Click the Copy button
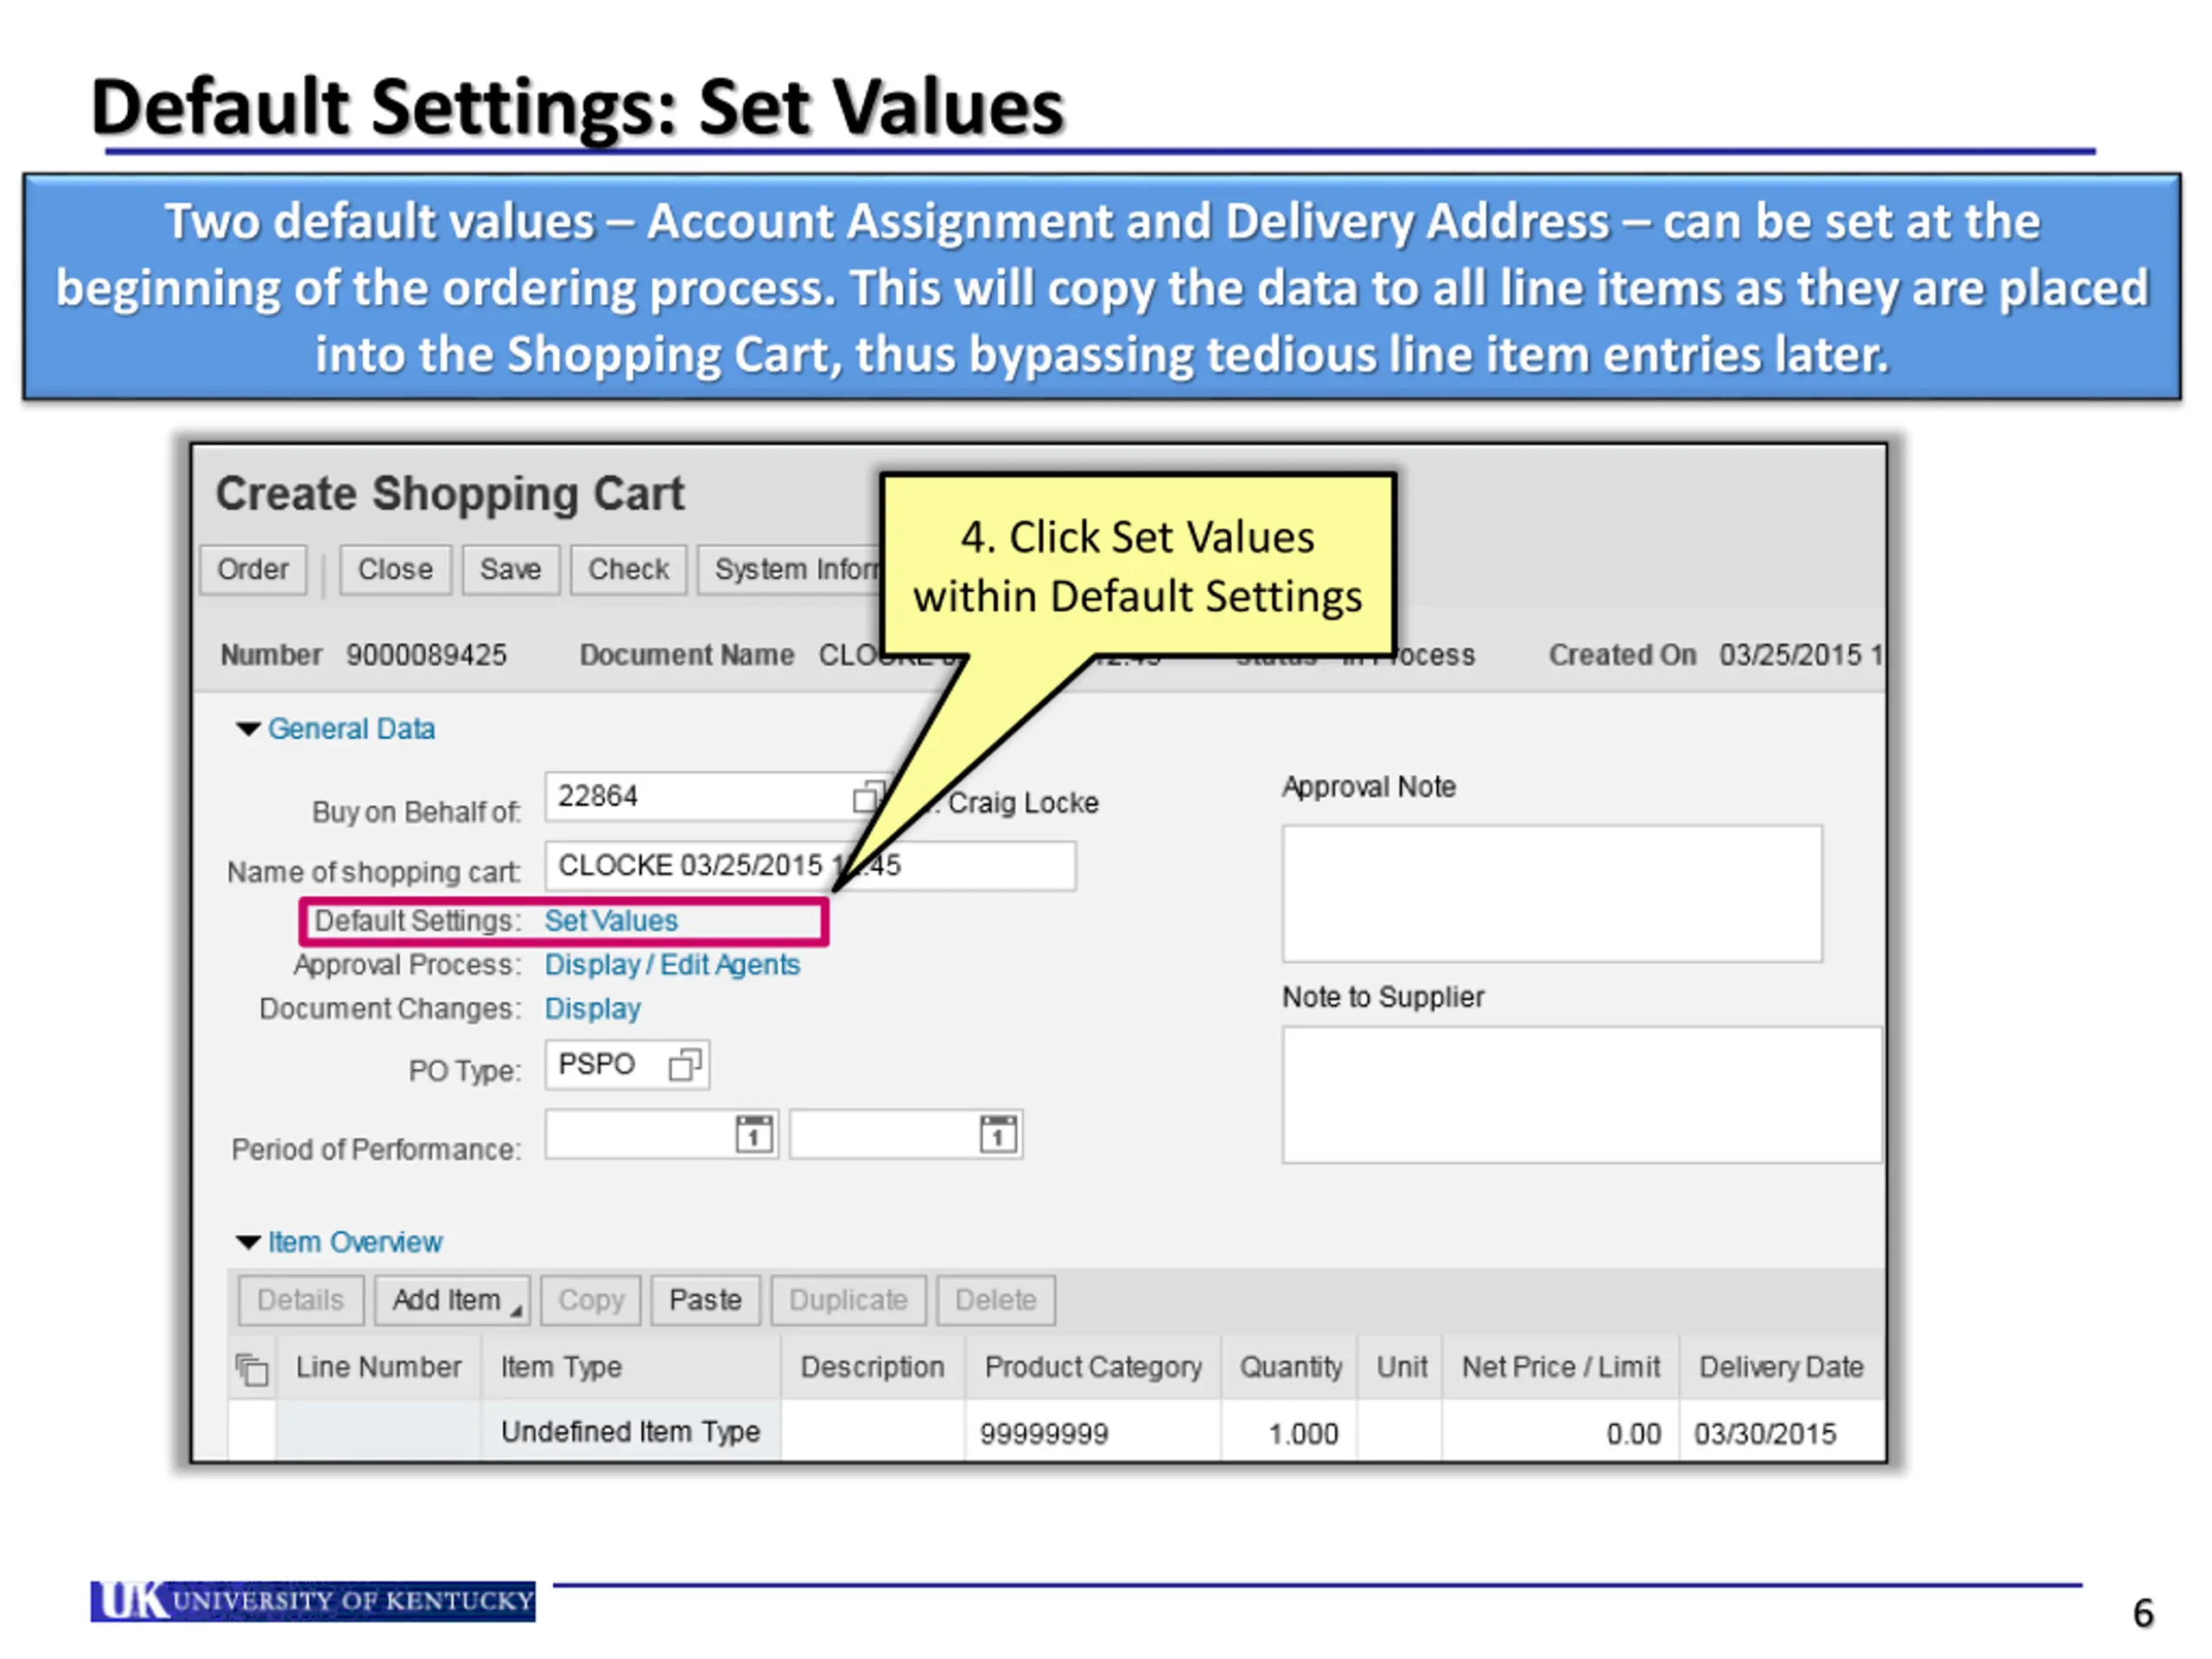 591,1300
